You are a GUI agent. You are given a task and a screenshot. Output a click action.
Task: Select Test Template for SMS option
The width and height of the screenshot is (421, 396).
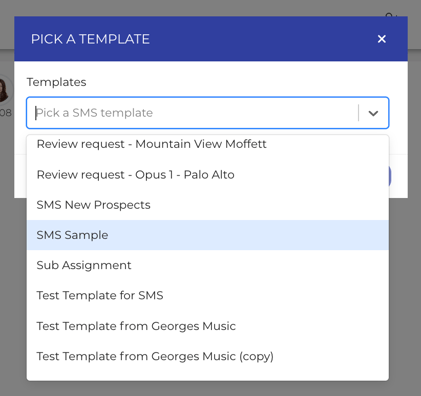click(x=208, y=295)
